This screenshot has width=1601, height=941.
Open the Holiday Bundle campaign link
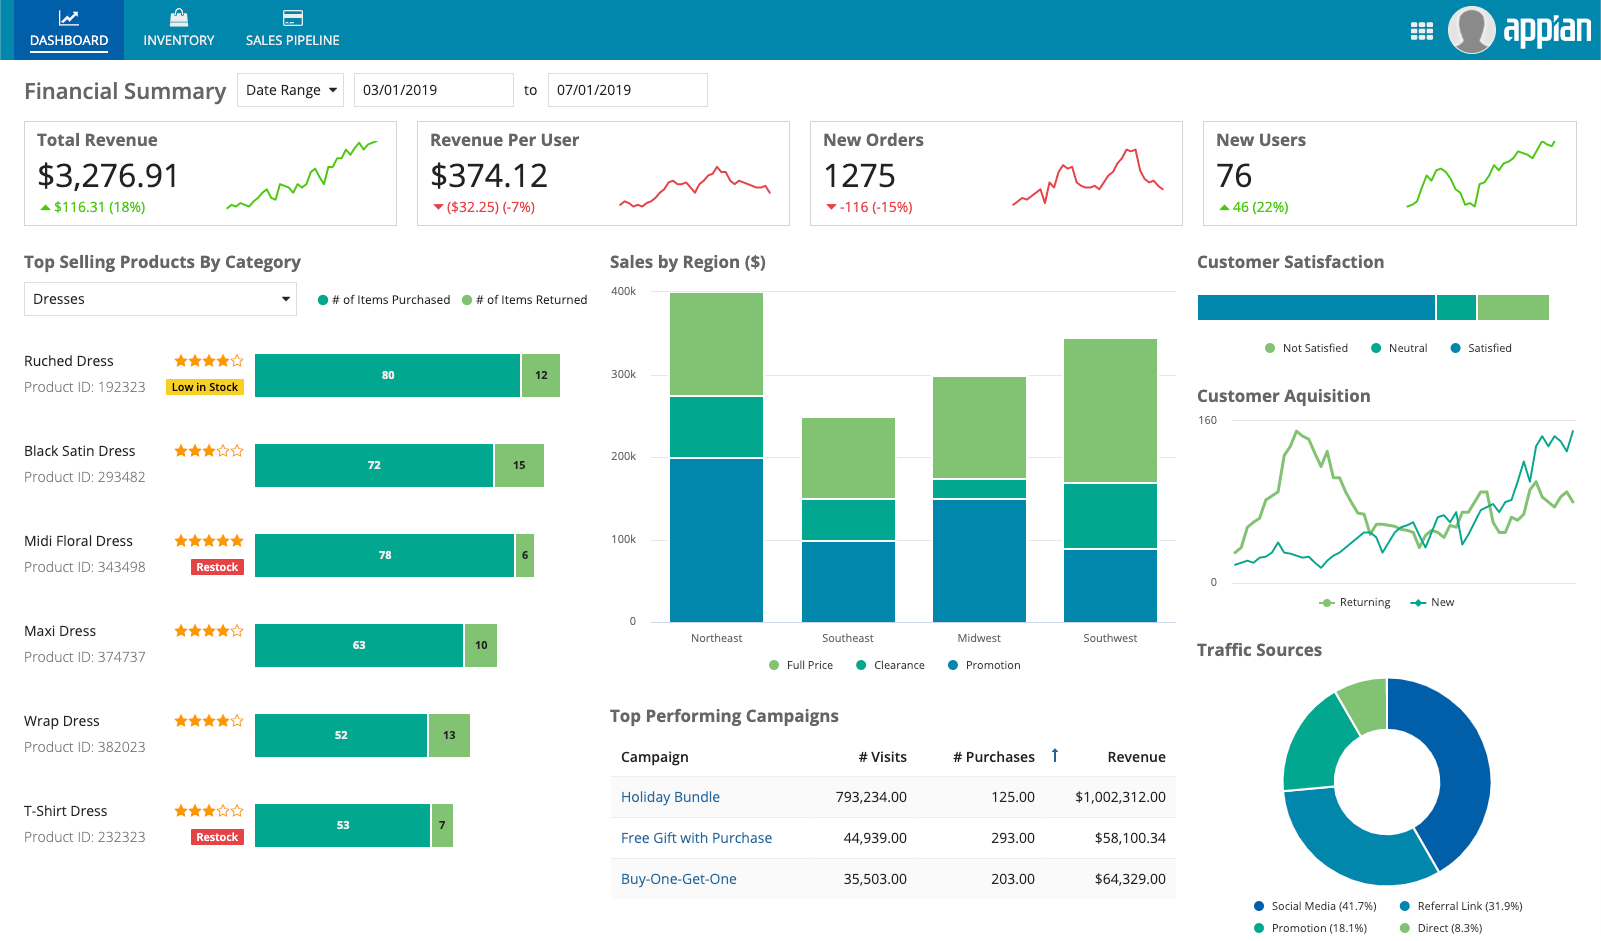pos(670,797)
